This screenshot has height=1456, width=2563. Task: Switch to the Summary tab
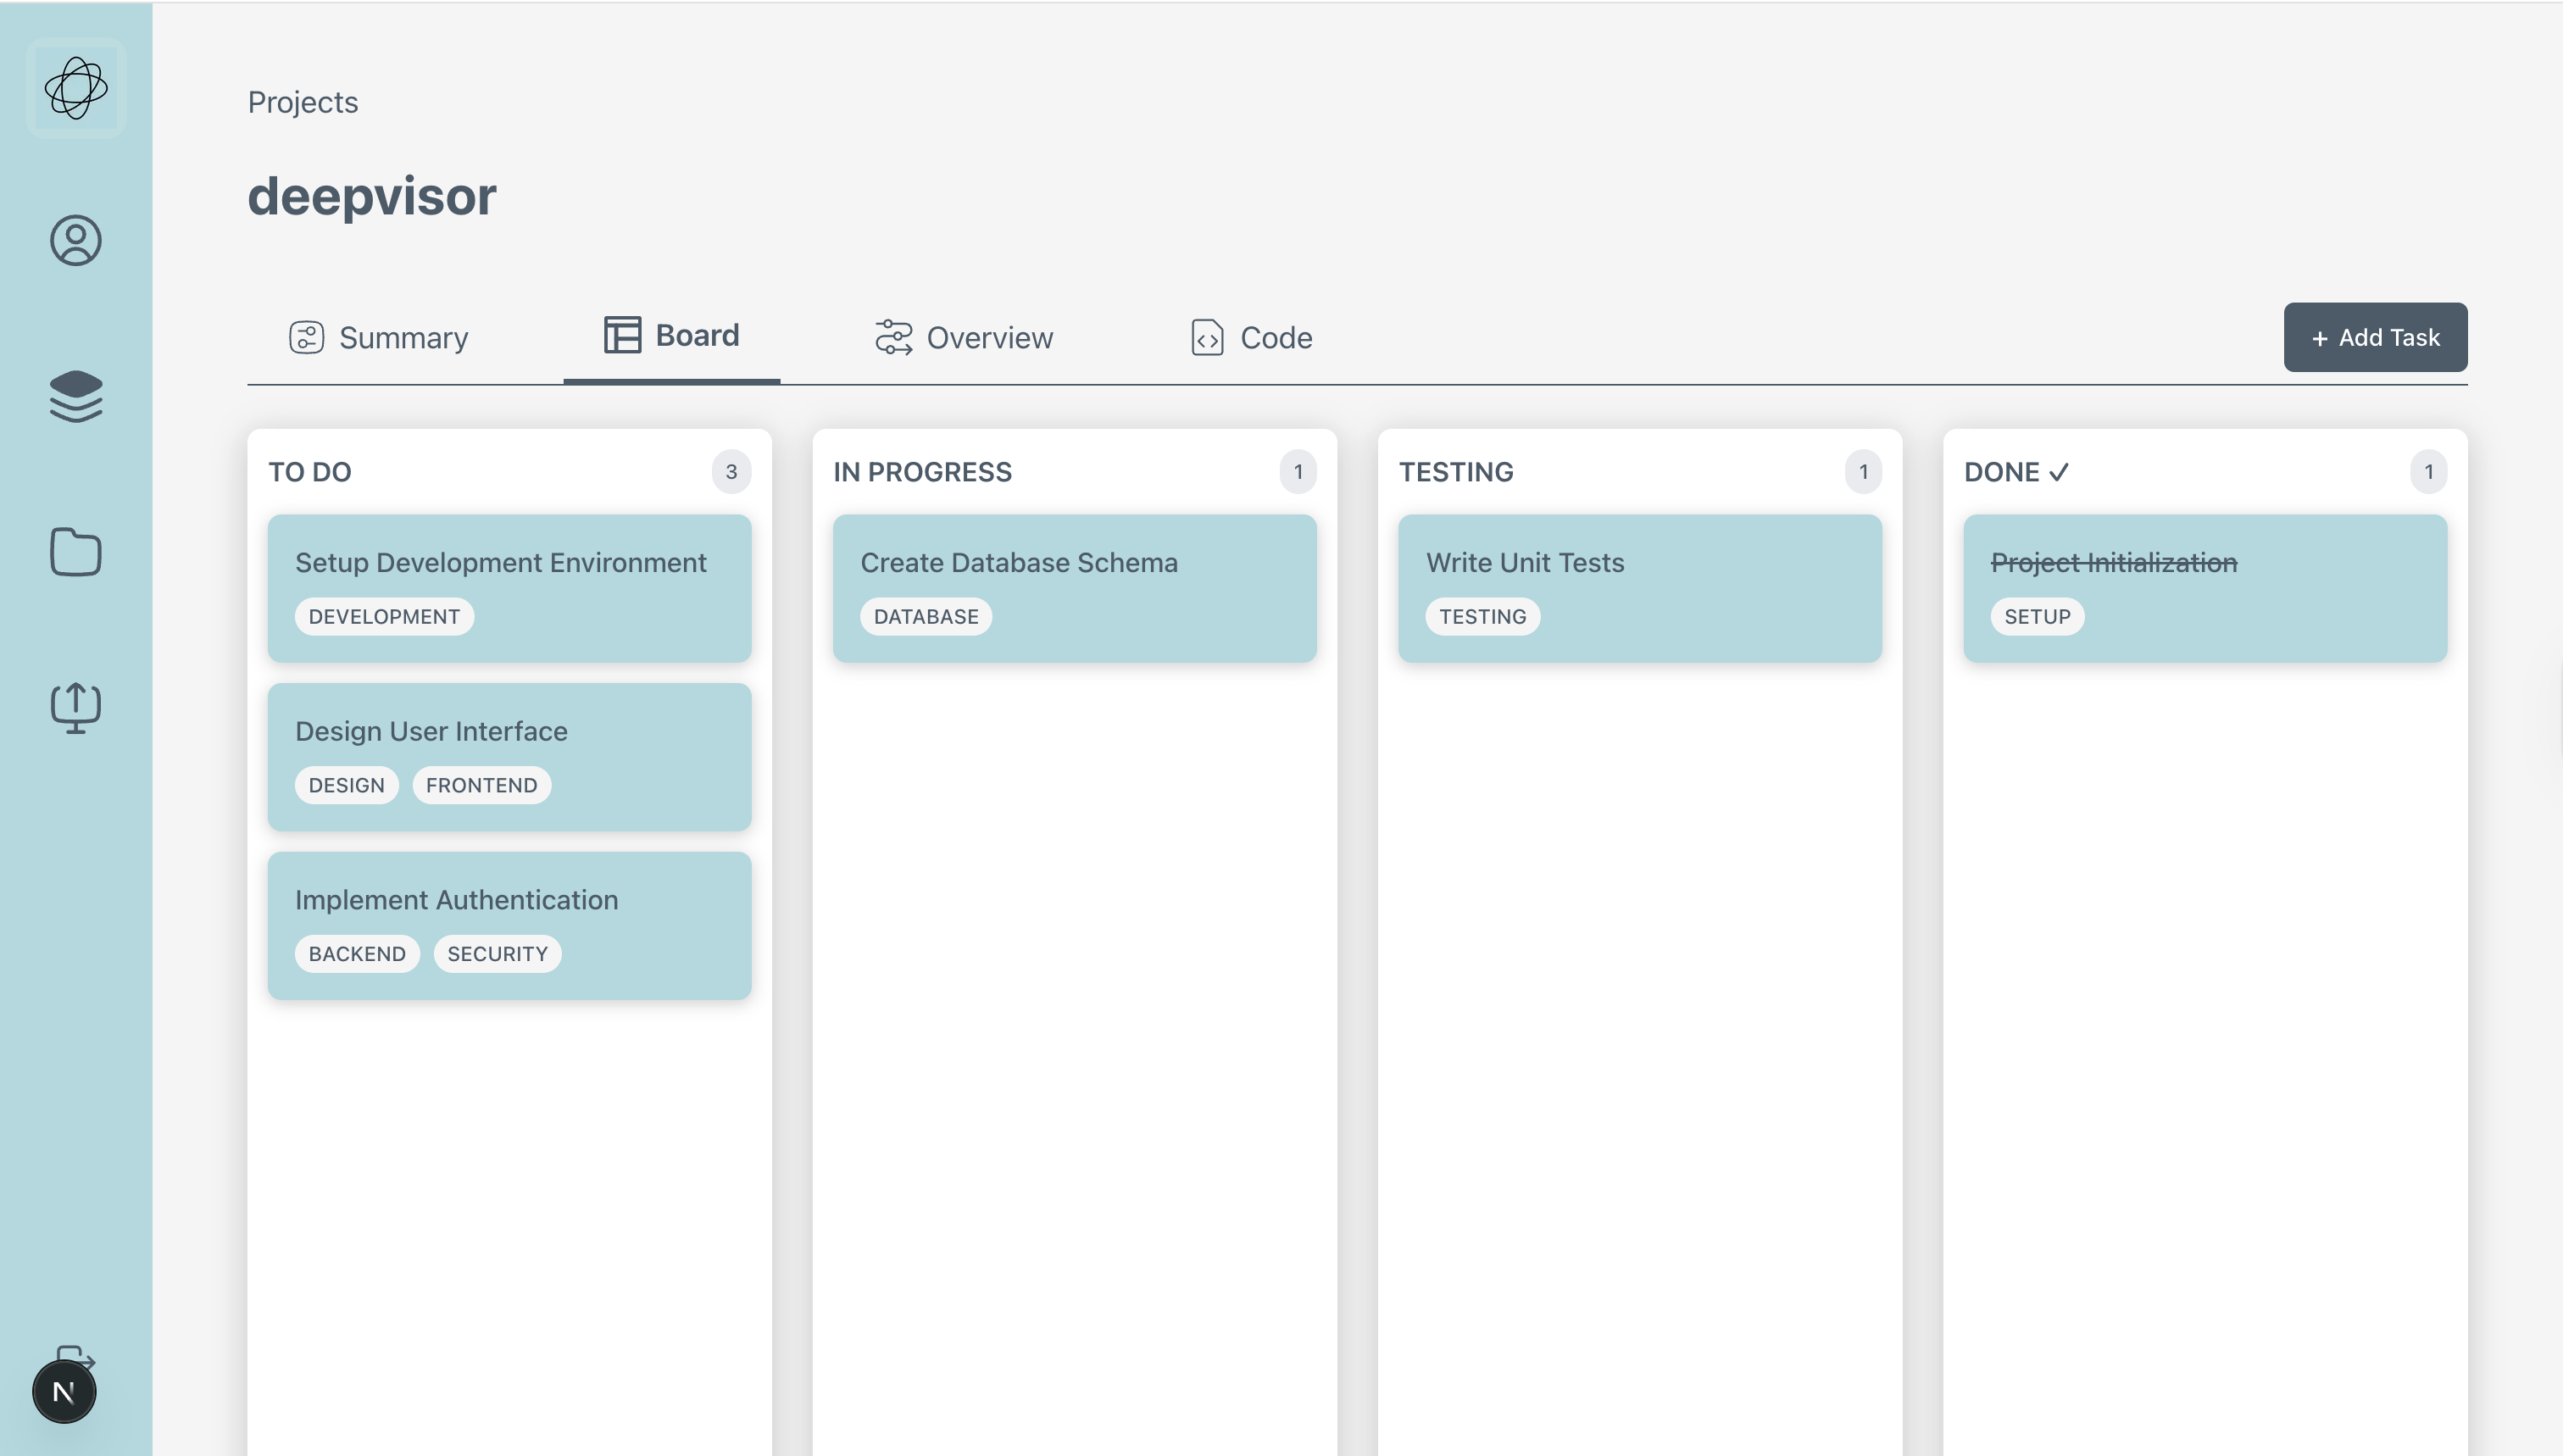[x=379, y=338]
